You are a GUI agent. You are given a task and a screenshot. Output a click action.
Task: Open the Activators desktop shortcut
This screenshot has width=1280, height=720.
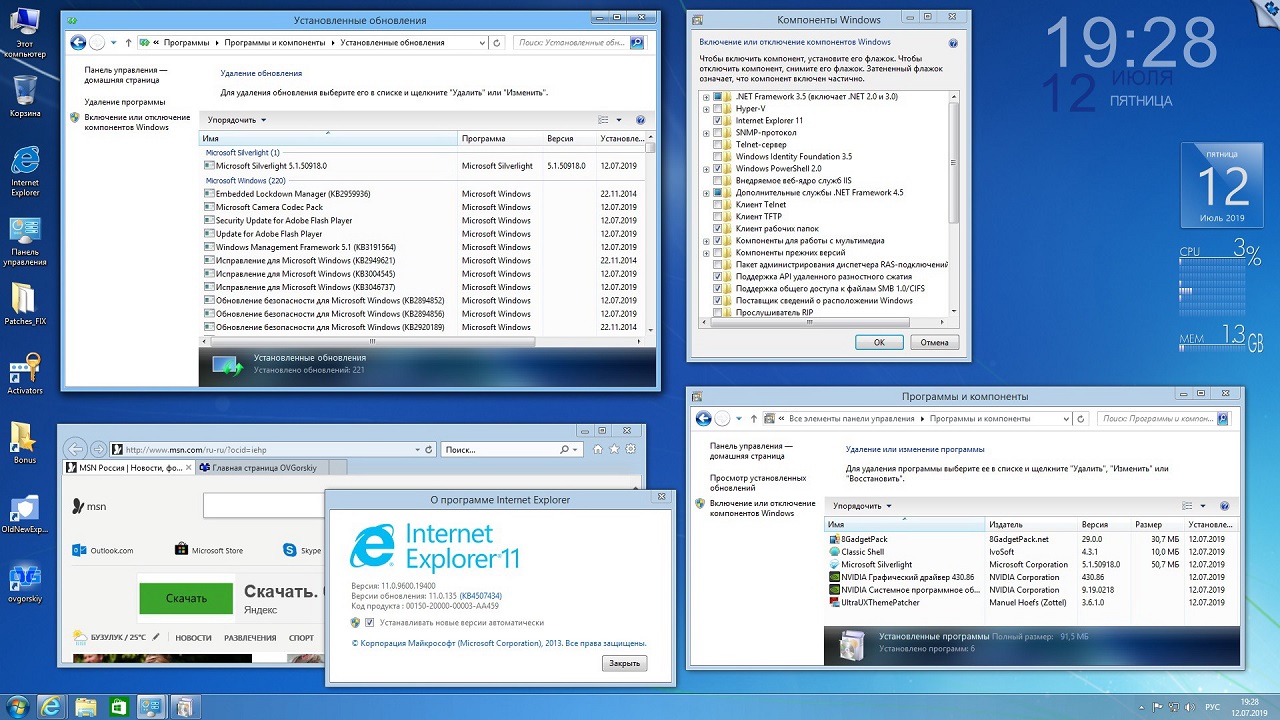point(25,371)
